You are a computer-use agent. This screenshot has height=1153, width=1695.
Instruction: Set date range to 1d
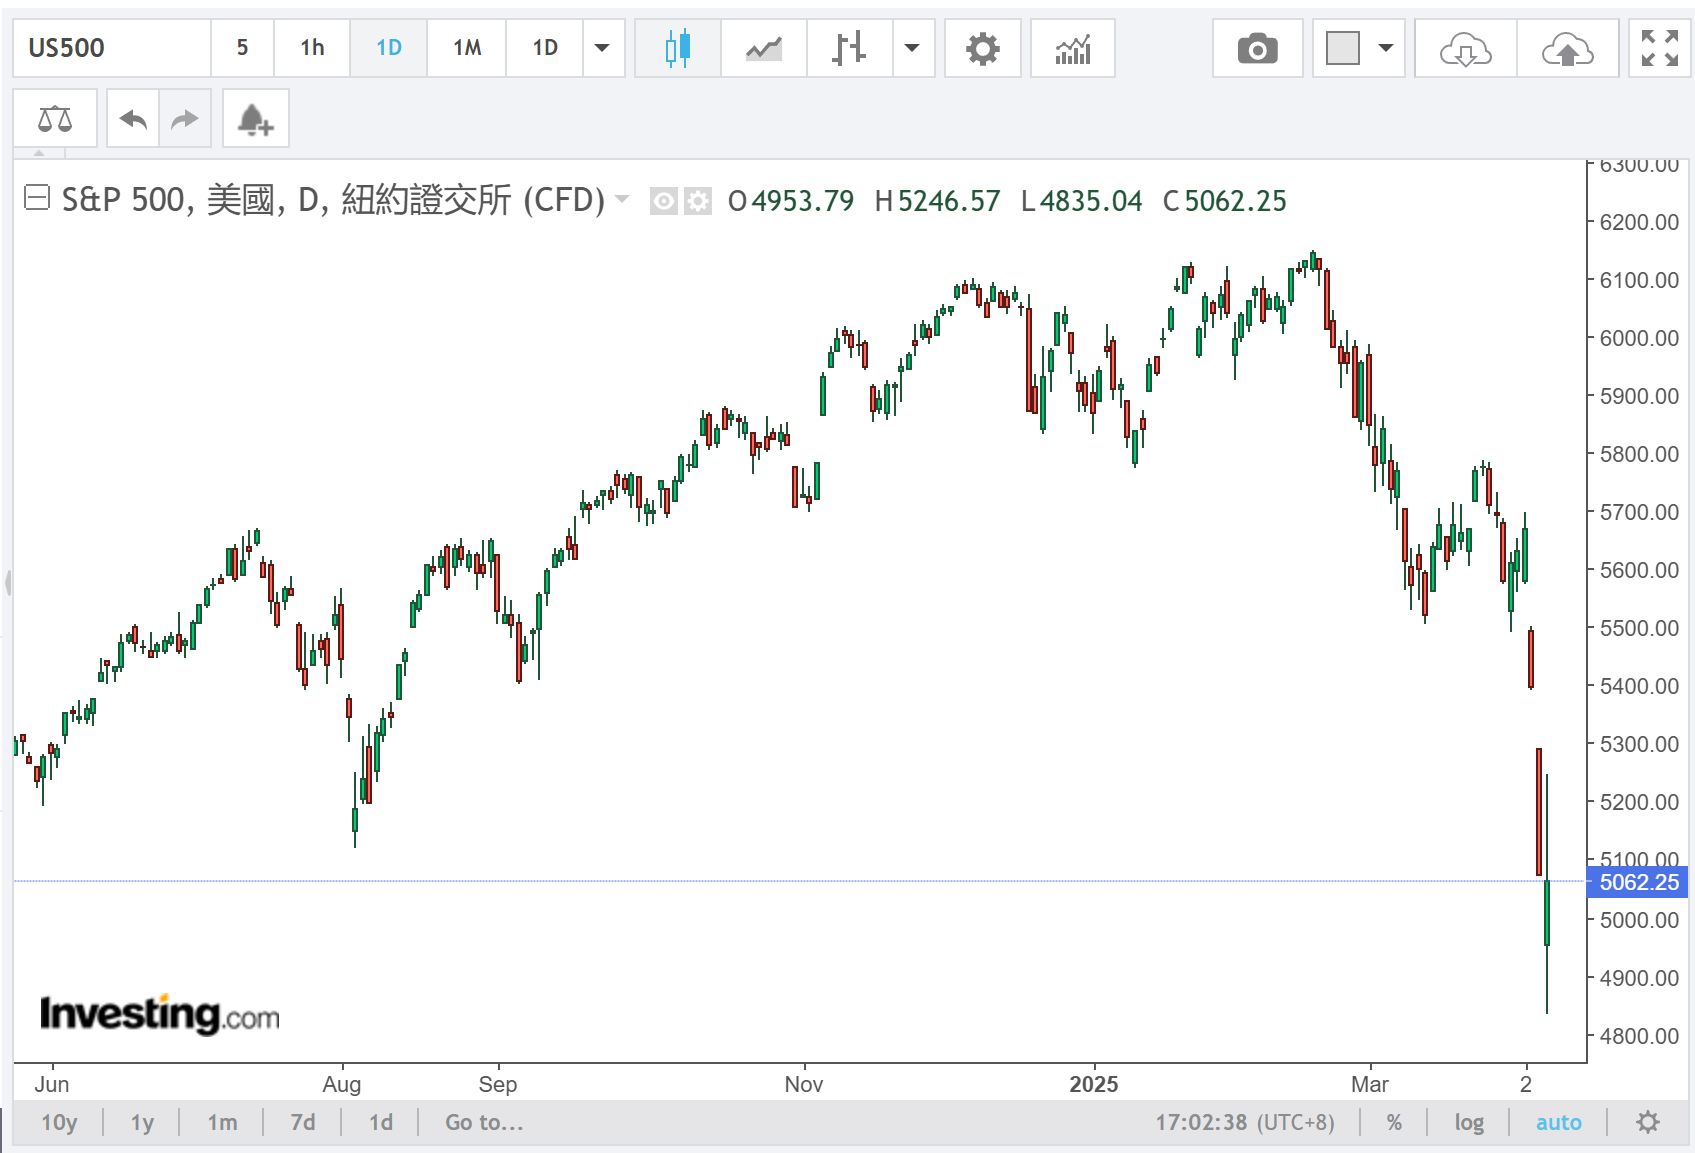(381, 1122)
